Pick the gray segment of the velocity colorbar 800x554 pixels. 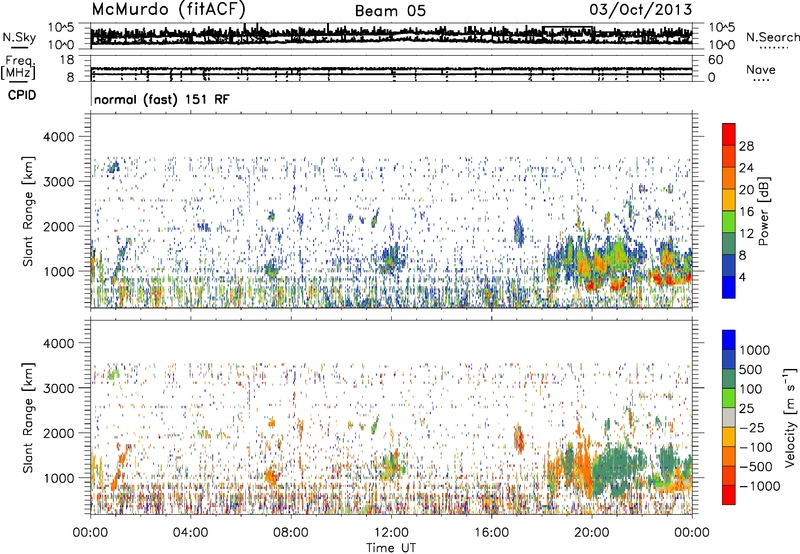click(729, 417)
